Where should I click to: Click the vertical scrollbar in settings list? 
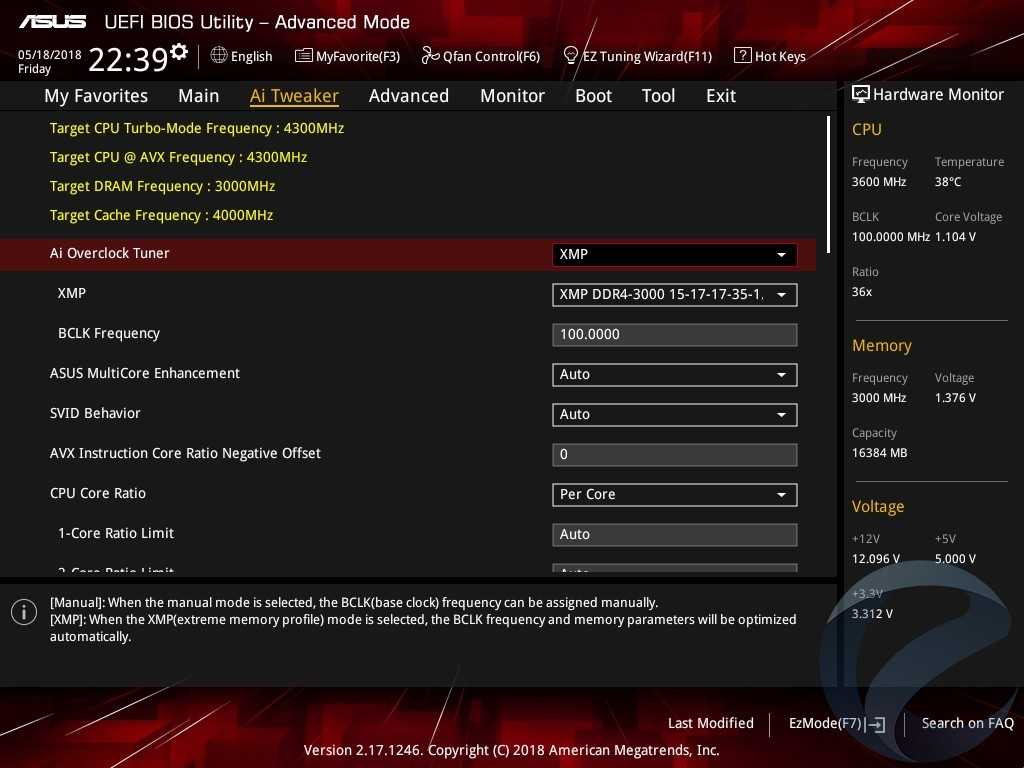(x=828, y=180)
